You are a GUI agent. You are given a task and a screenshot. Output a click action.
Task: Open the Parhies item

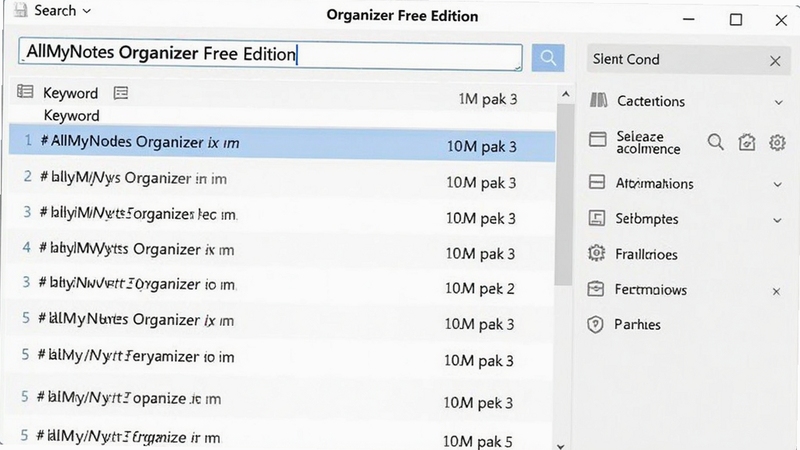coord(637,324)
